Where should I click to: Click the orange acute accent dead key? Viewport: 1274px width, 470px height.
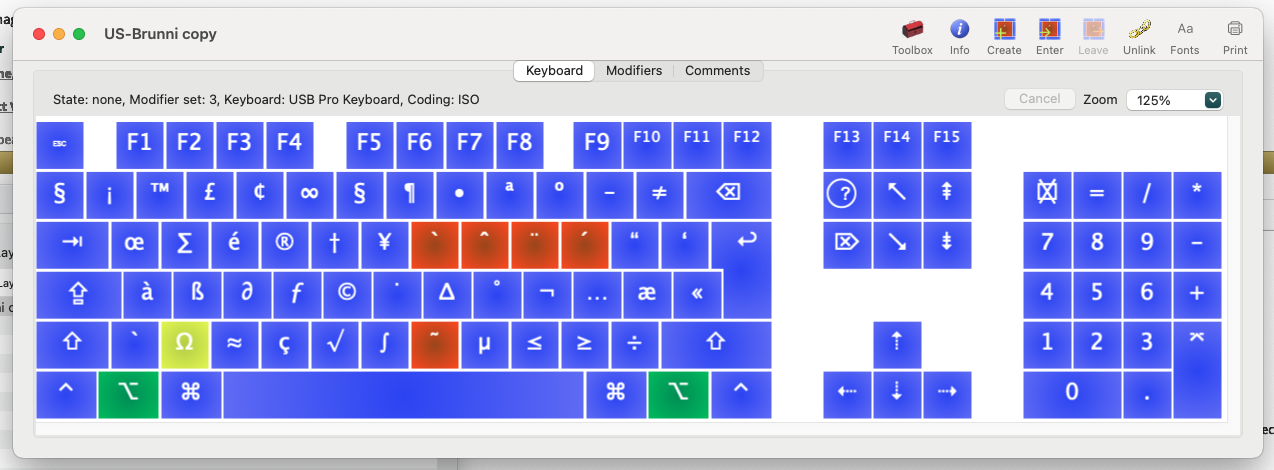point(585,245)
